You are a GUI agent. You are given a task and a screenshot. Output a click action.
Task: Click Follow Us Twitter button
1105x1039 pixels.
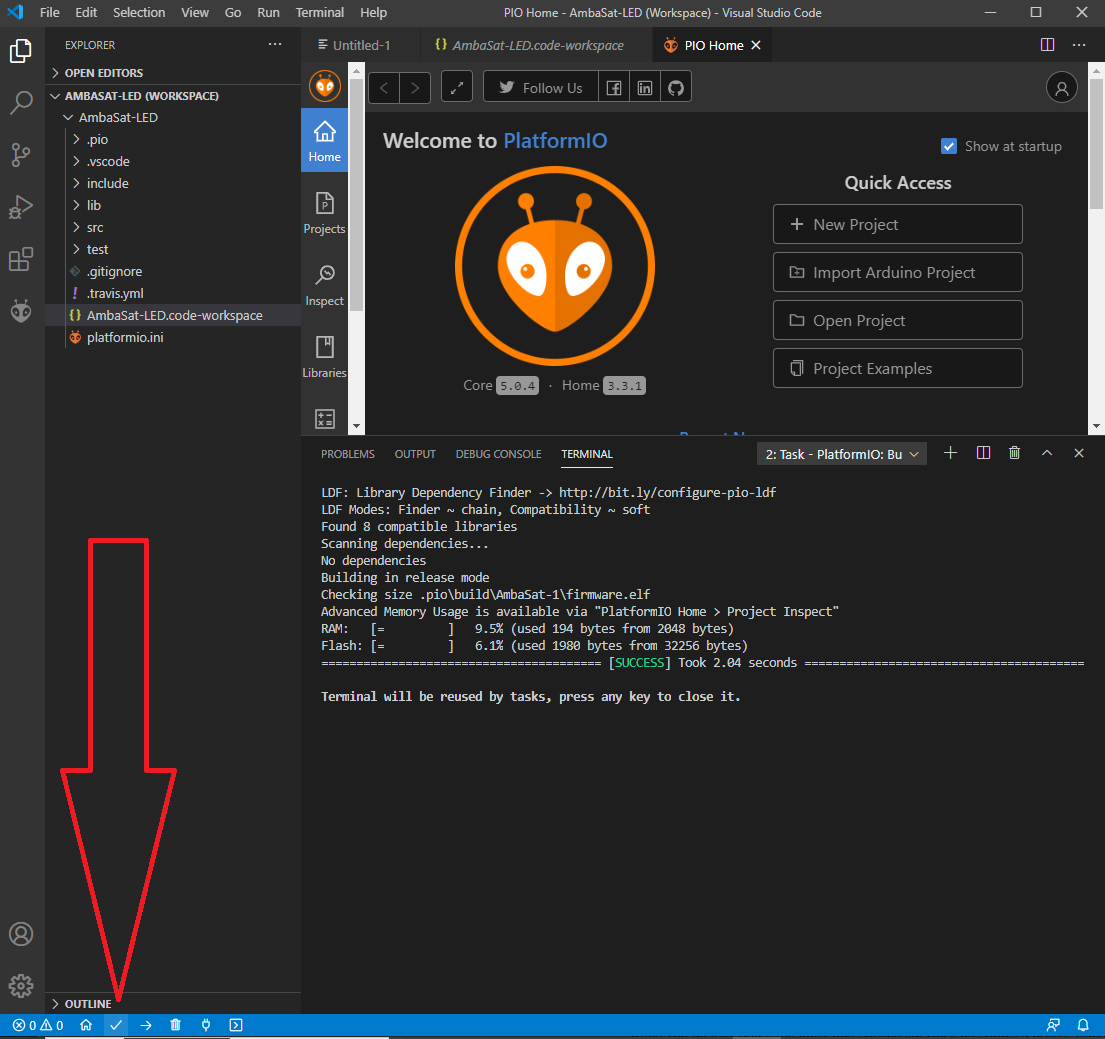(541, 87)
